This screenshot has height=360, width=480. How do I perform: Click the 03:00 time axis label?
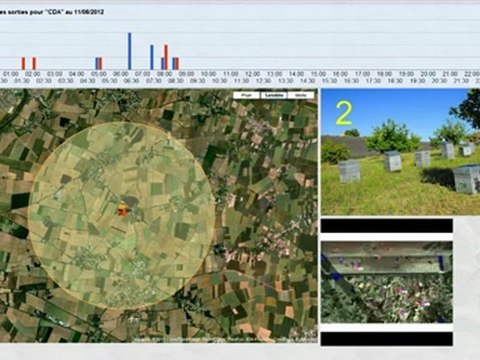(55, 74)
